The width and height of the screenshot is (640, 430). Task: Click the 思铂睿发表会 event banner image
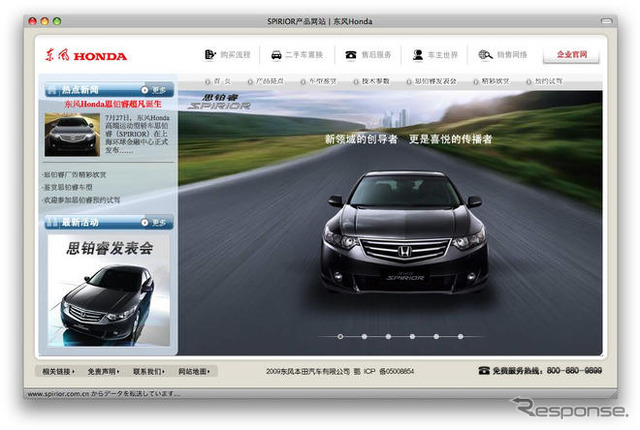point(109,290)
